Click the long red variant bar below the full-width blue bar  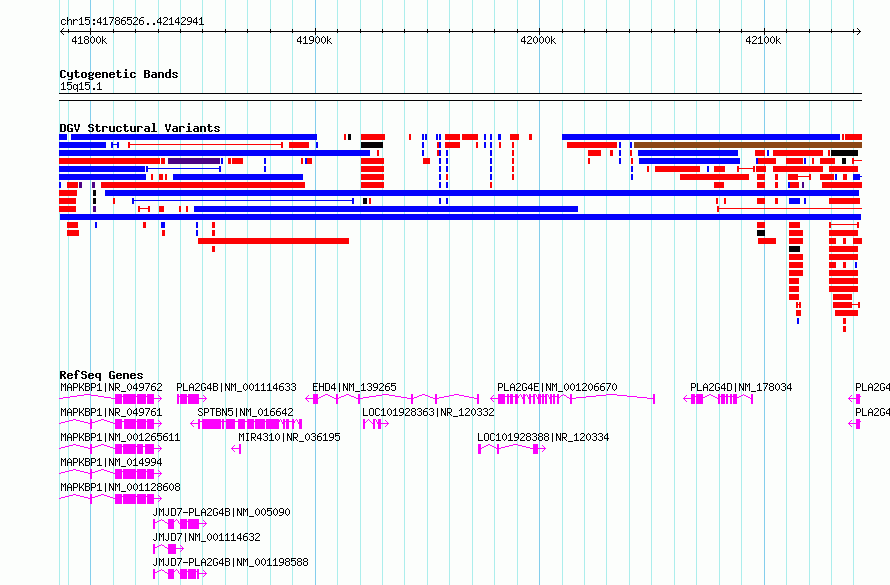pos(273,241)
